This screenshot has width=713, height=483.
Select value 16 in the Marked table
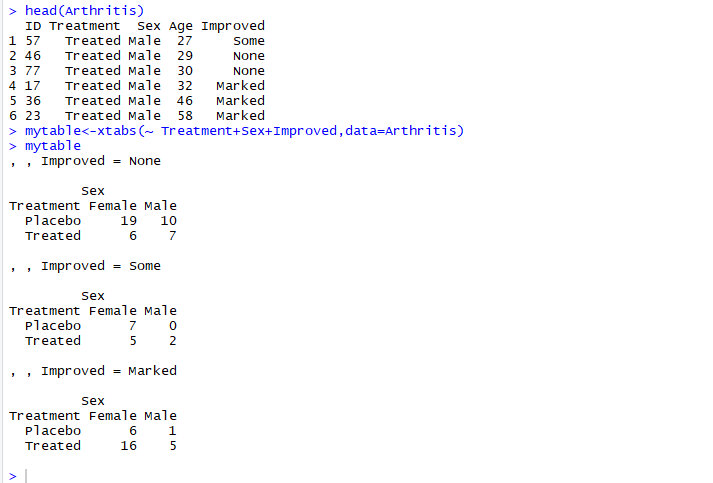pos(128,446)
